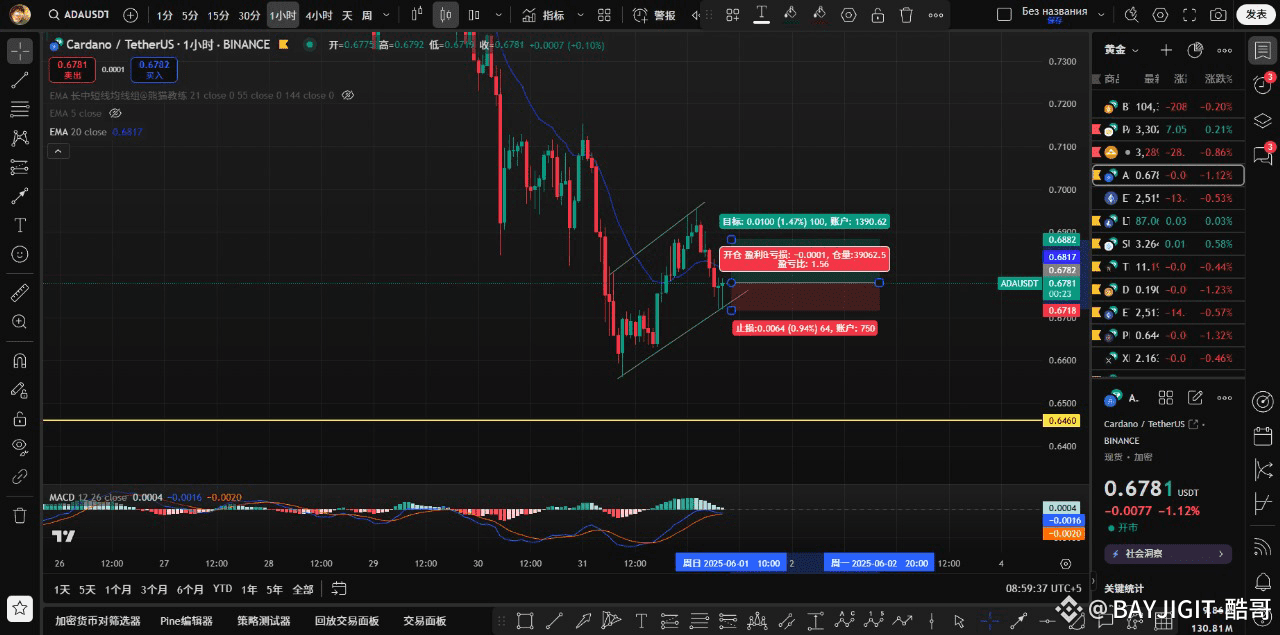
Task: Create an alert via 警报 button
Action: [655, 15]
